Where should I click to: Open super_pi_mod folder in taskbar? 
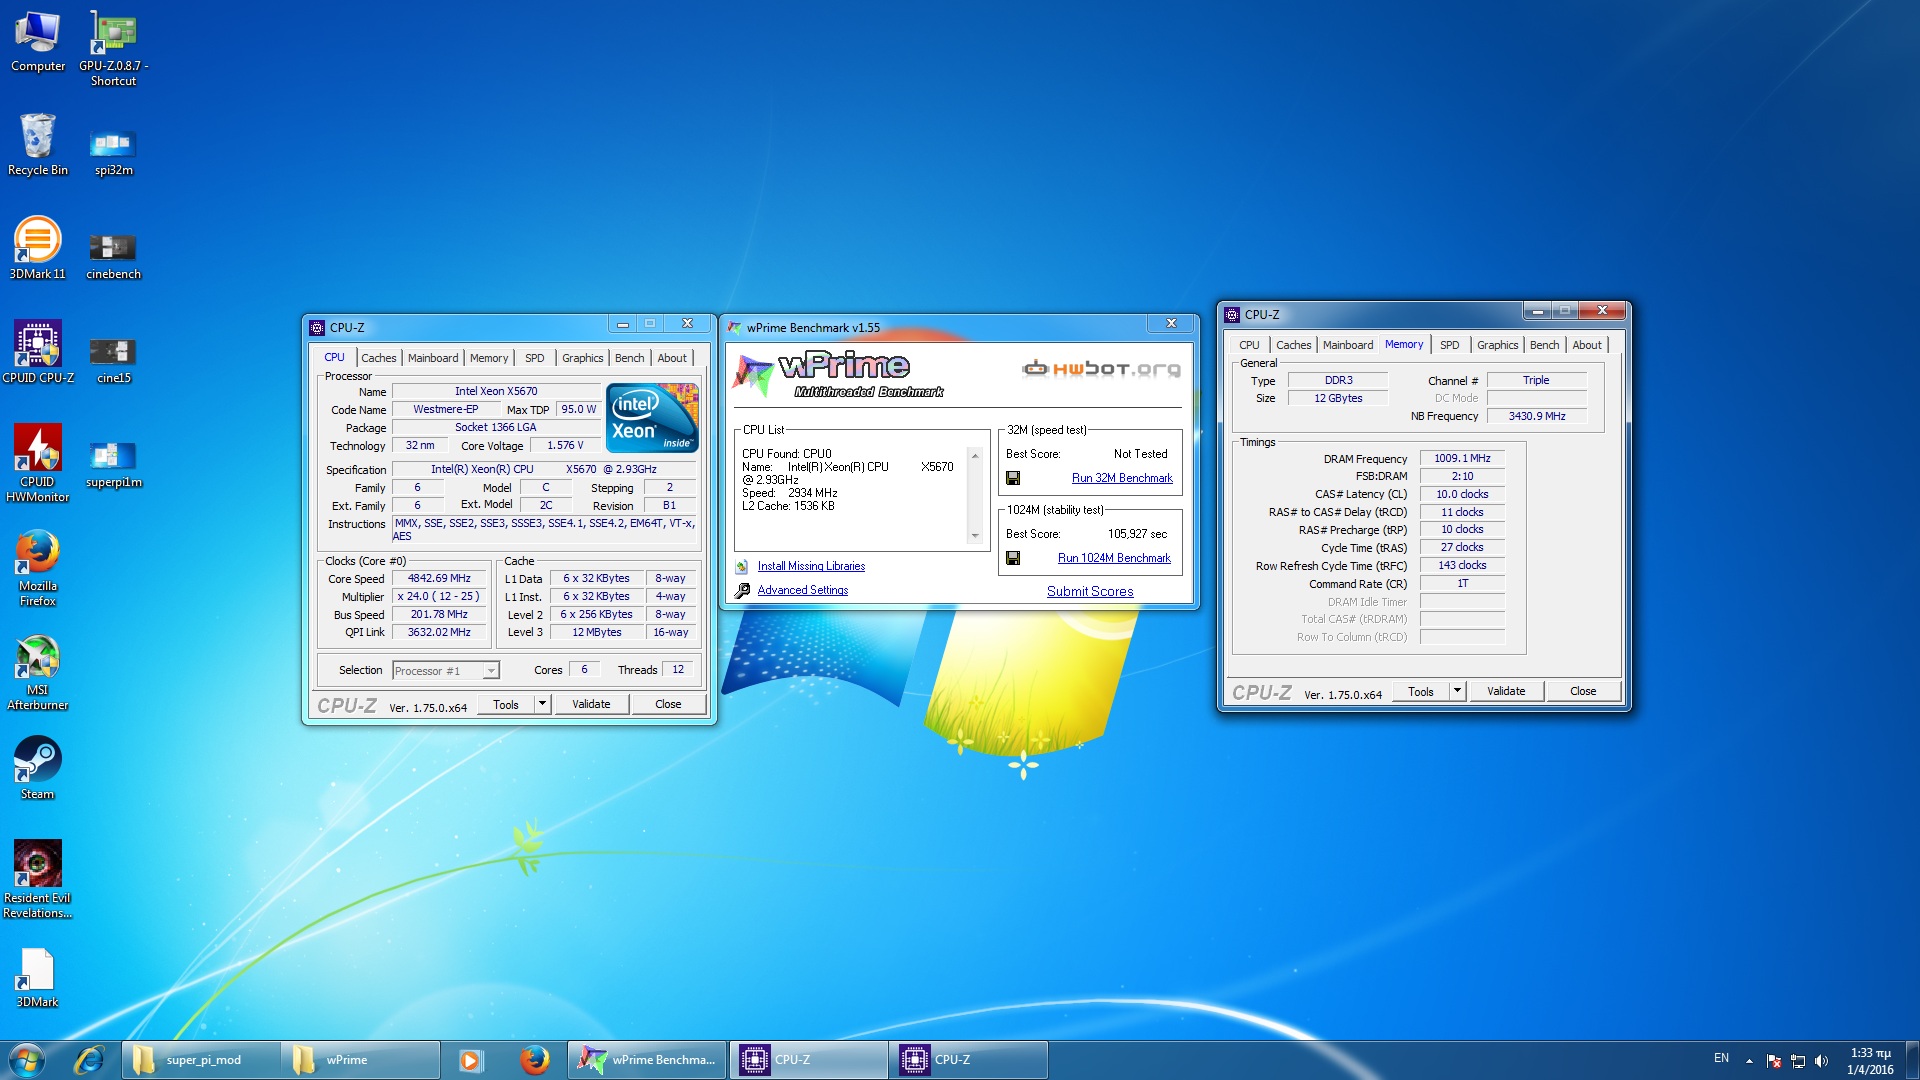click(200, 1060)
